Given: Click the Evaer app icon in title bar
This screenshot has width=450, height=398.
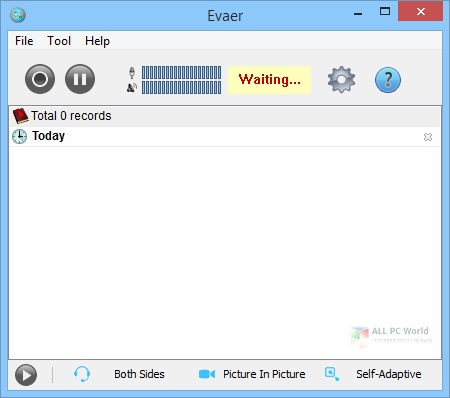Looking at the screenshot, I should click(18, 15).
